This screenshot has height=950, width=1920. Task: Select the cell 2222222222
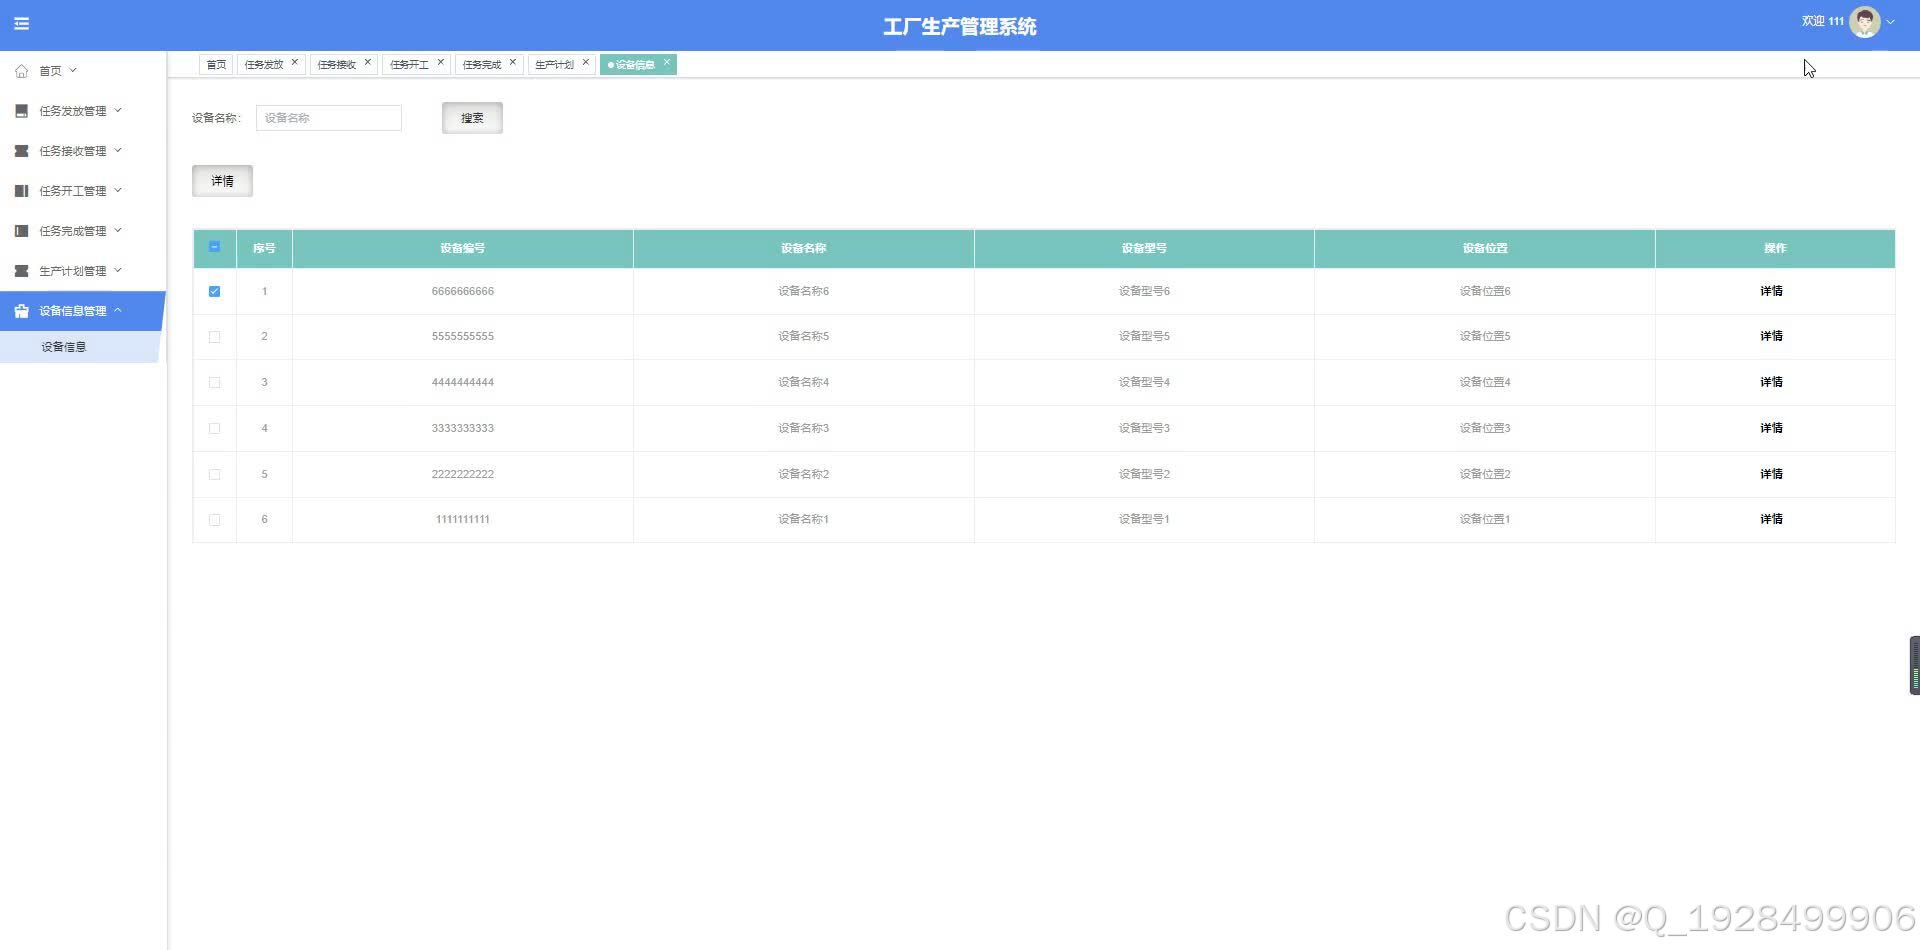pos(463,474)
